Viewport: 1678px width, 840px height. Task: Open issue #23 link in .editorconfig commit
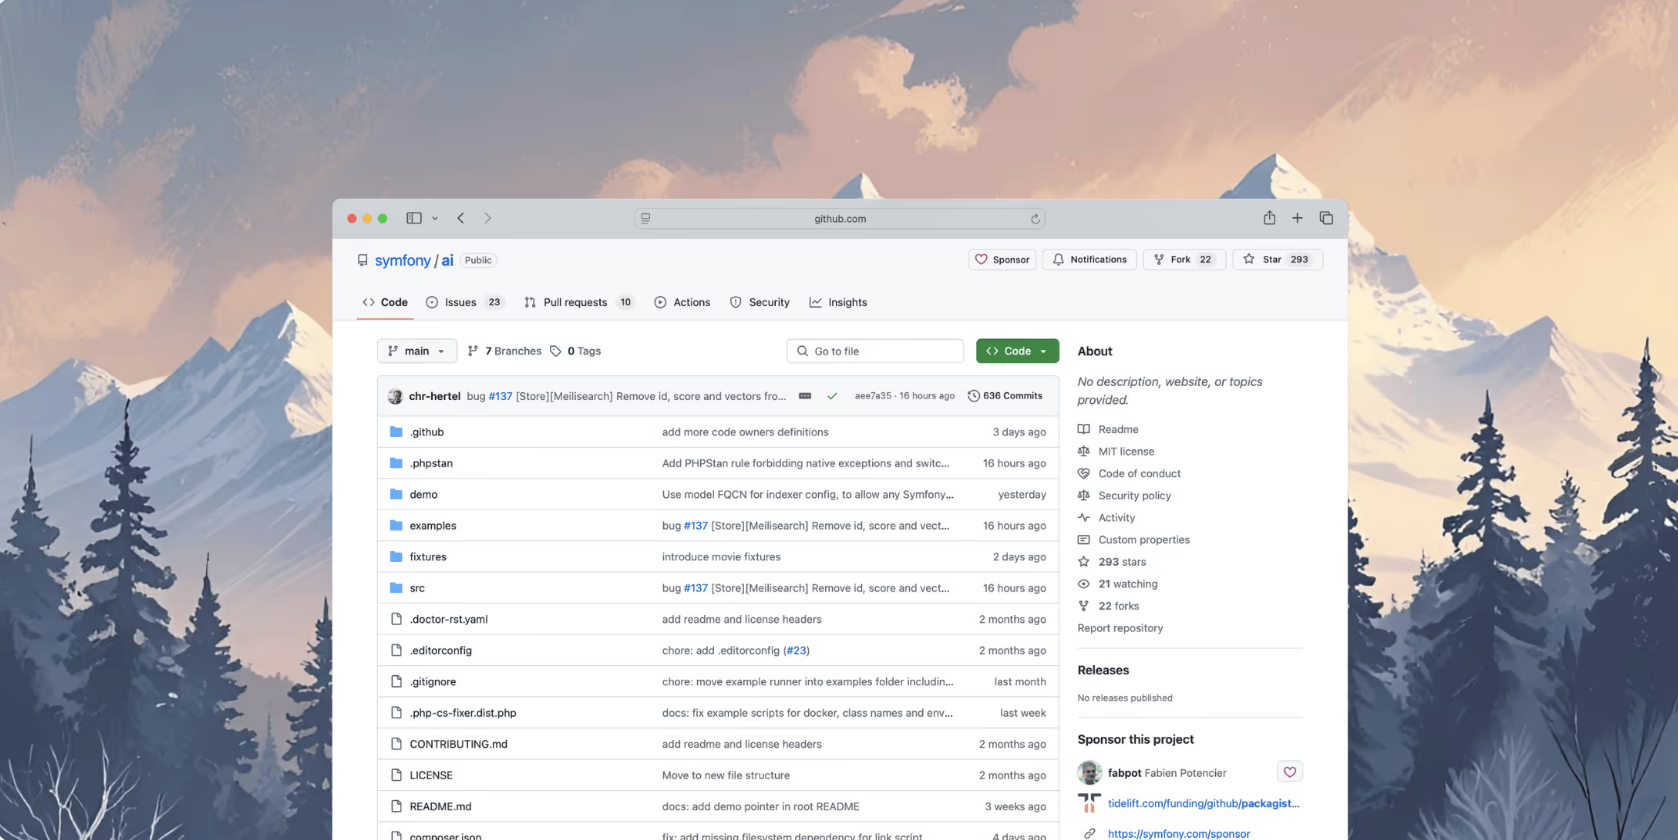[x=796, y=650]
